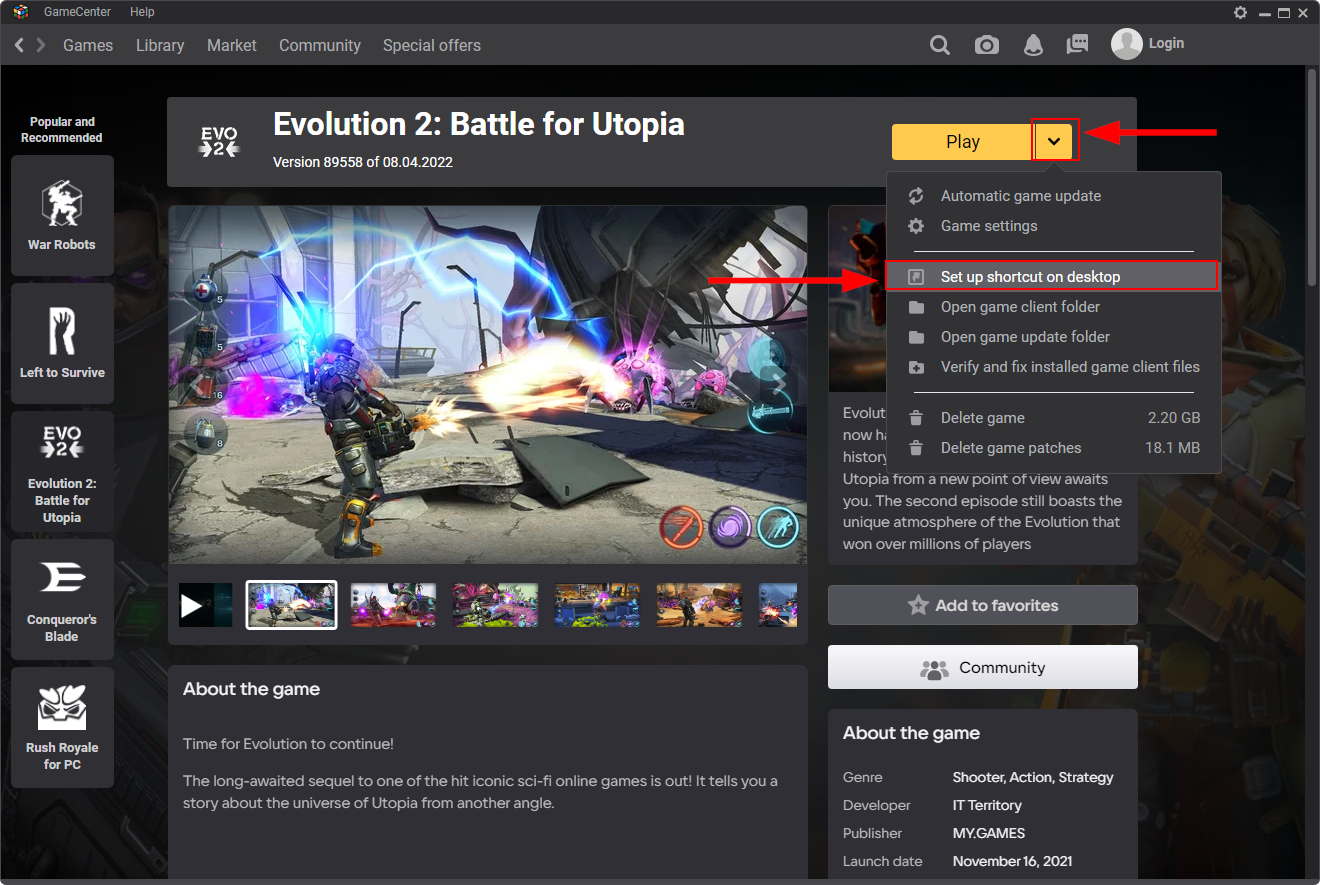Open the chat messages icon
Screen dimensions: 1320x885
pyautogui.click(x=1077, y=45)
